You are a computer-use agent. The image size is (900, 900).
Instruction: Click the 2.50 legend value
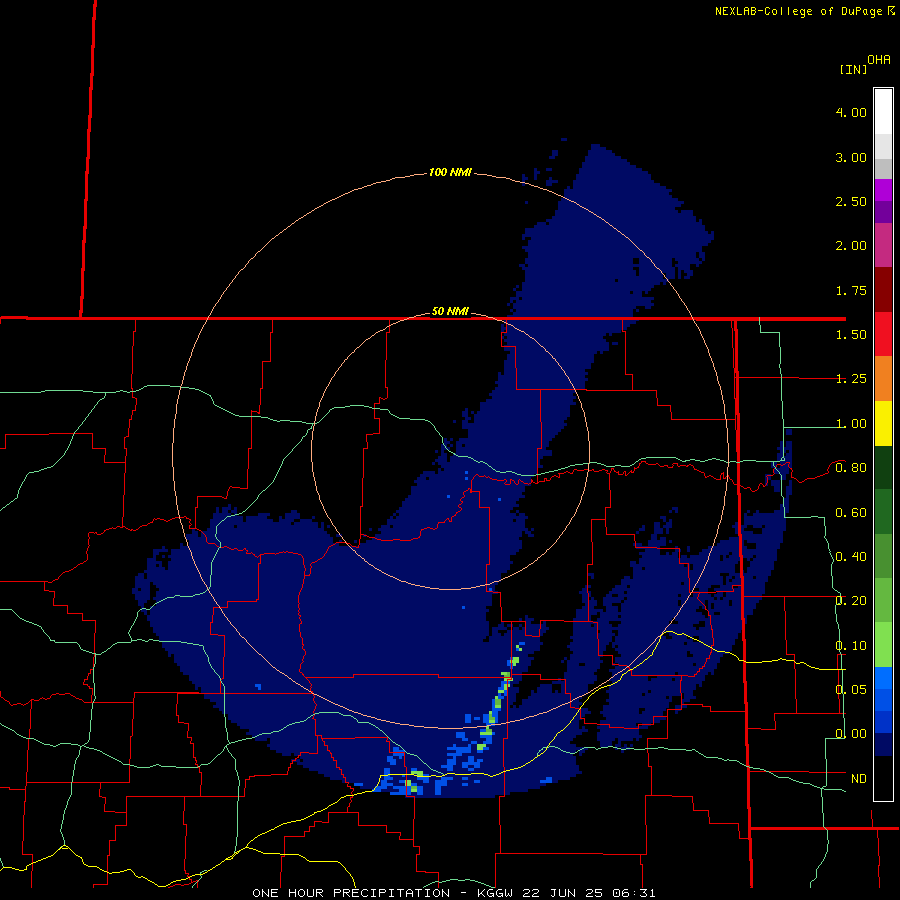point(851,201)
